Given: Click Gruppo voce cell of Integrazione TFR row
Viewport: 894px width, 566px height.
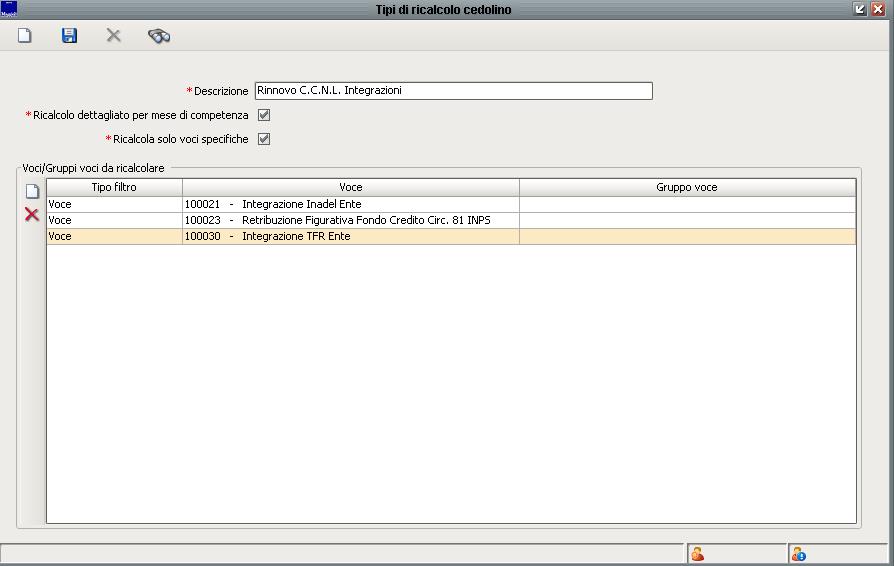Looking at the screenshot, I should (x=688, y=236).
